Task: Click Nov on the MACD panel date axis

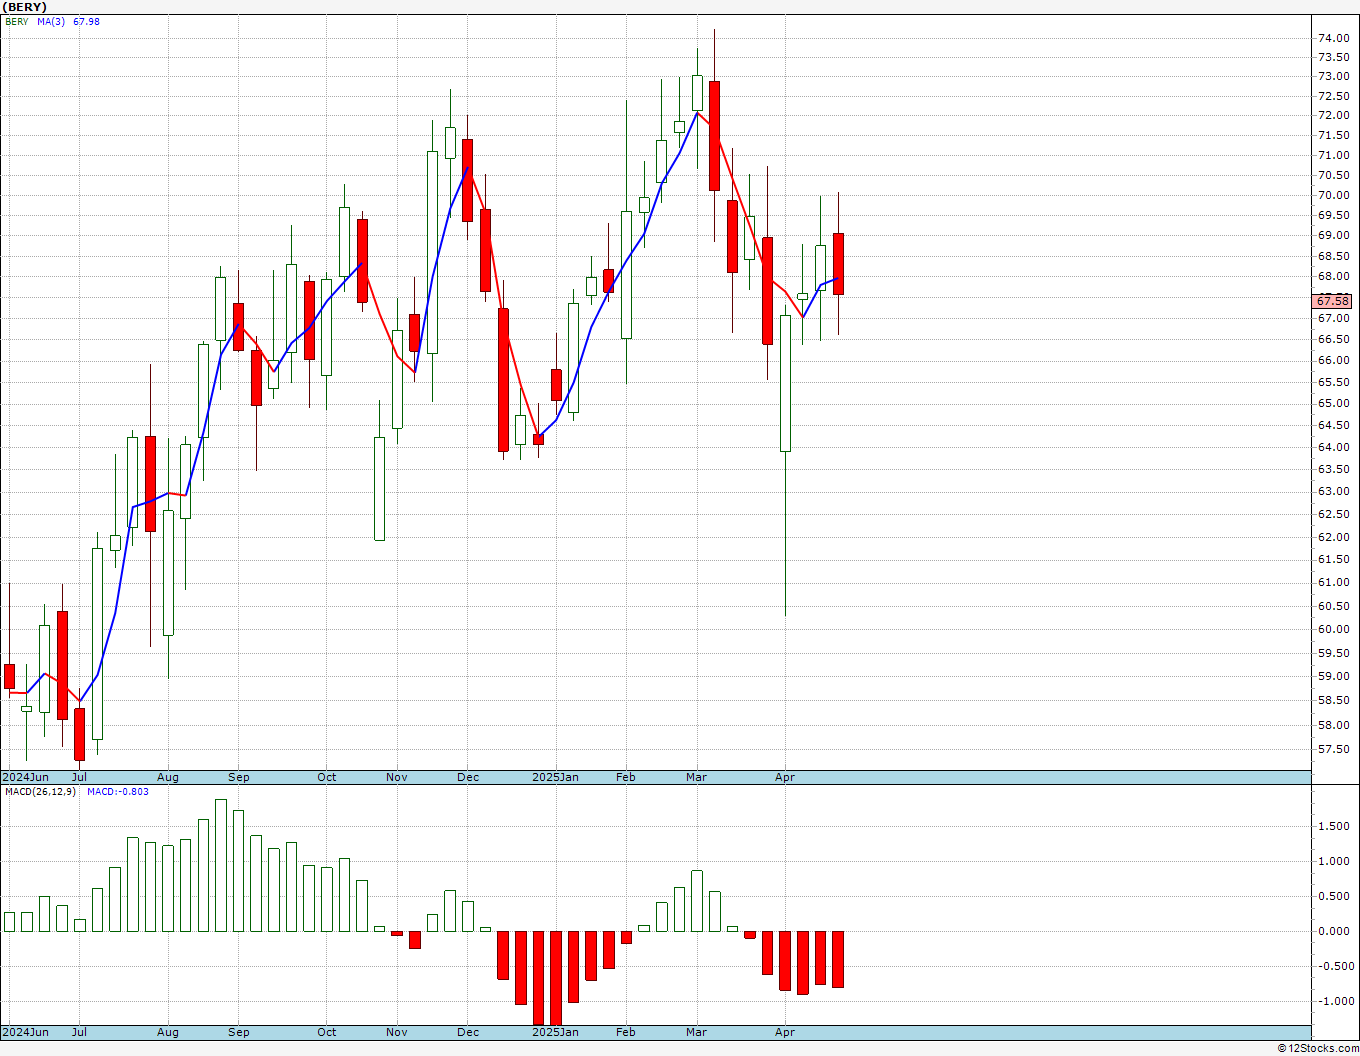Action: tap(397, 1032)
